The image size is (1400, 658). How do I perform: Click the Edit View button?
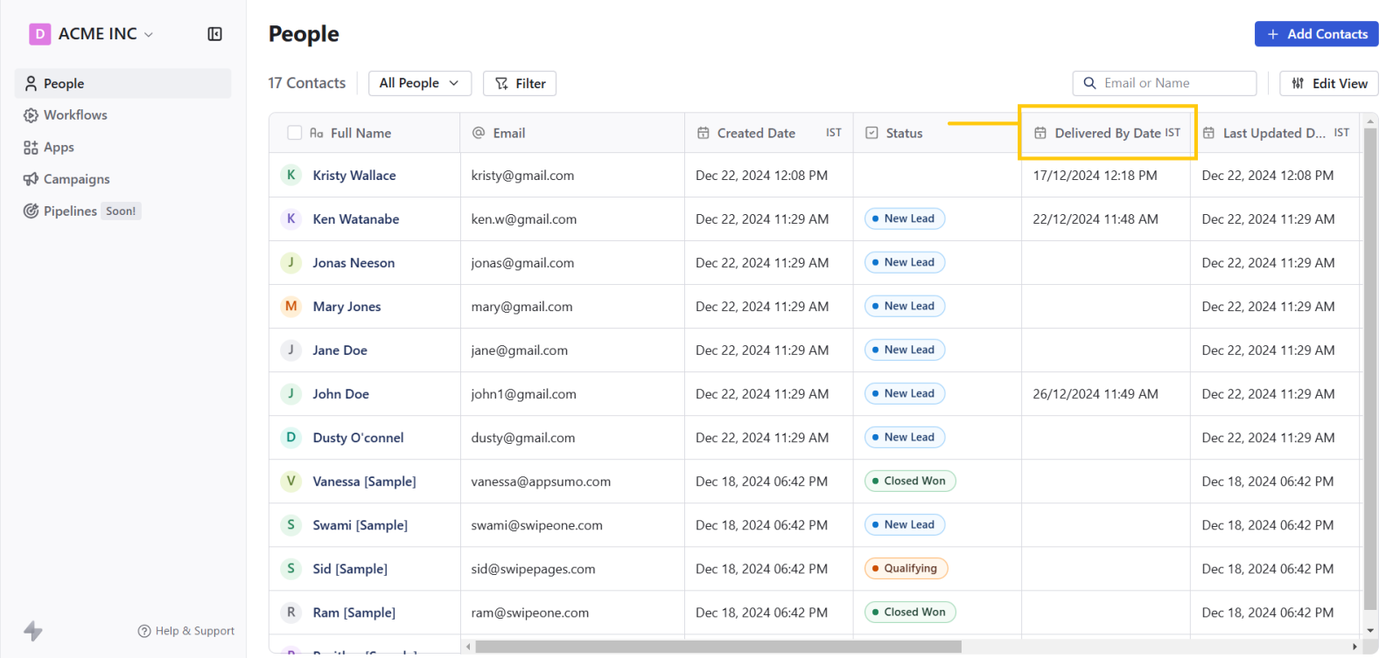[x=1329, y=83]
